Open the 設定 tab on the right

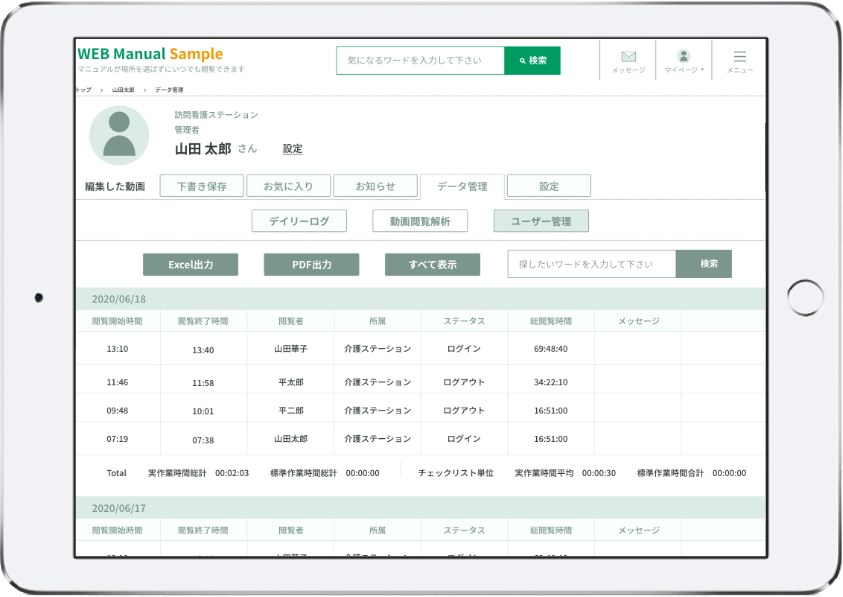pos(549,186)
